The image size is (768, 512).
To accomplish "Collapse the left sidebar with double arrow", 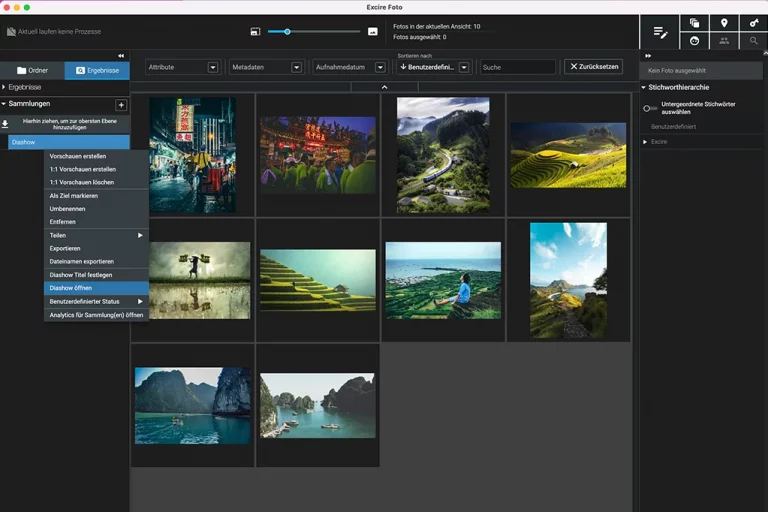I will [x=121, y=55].
